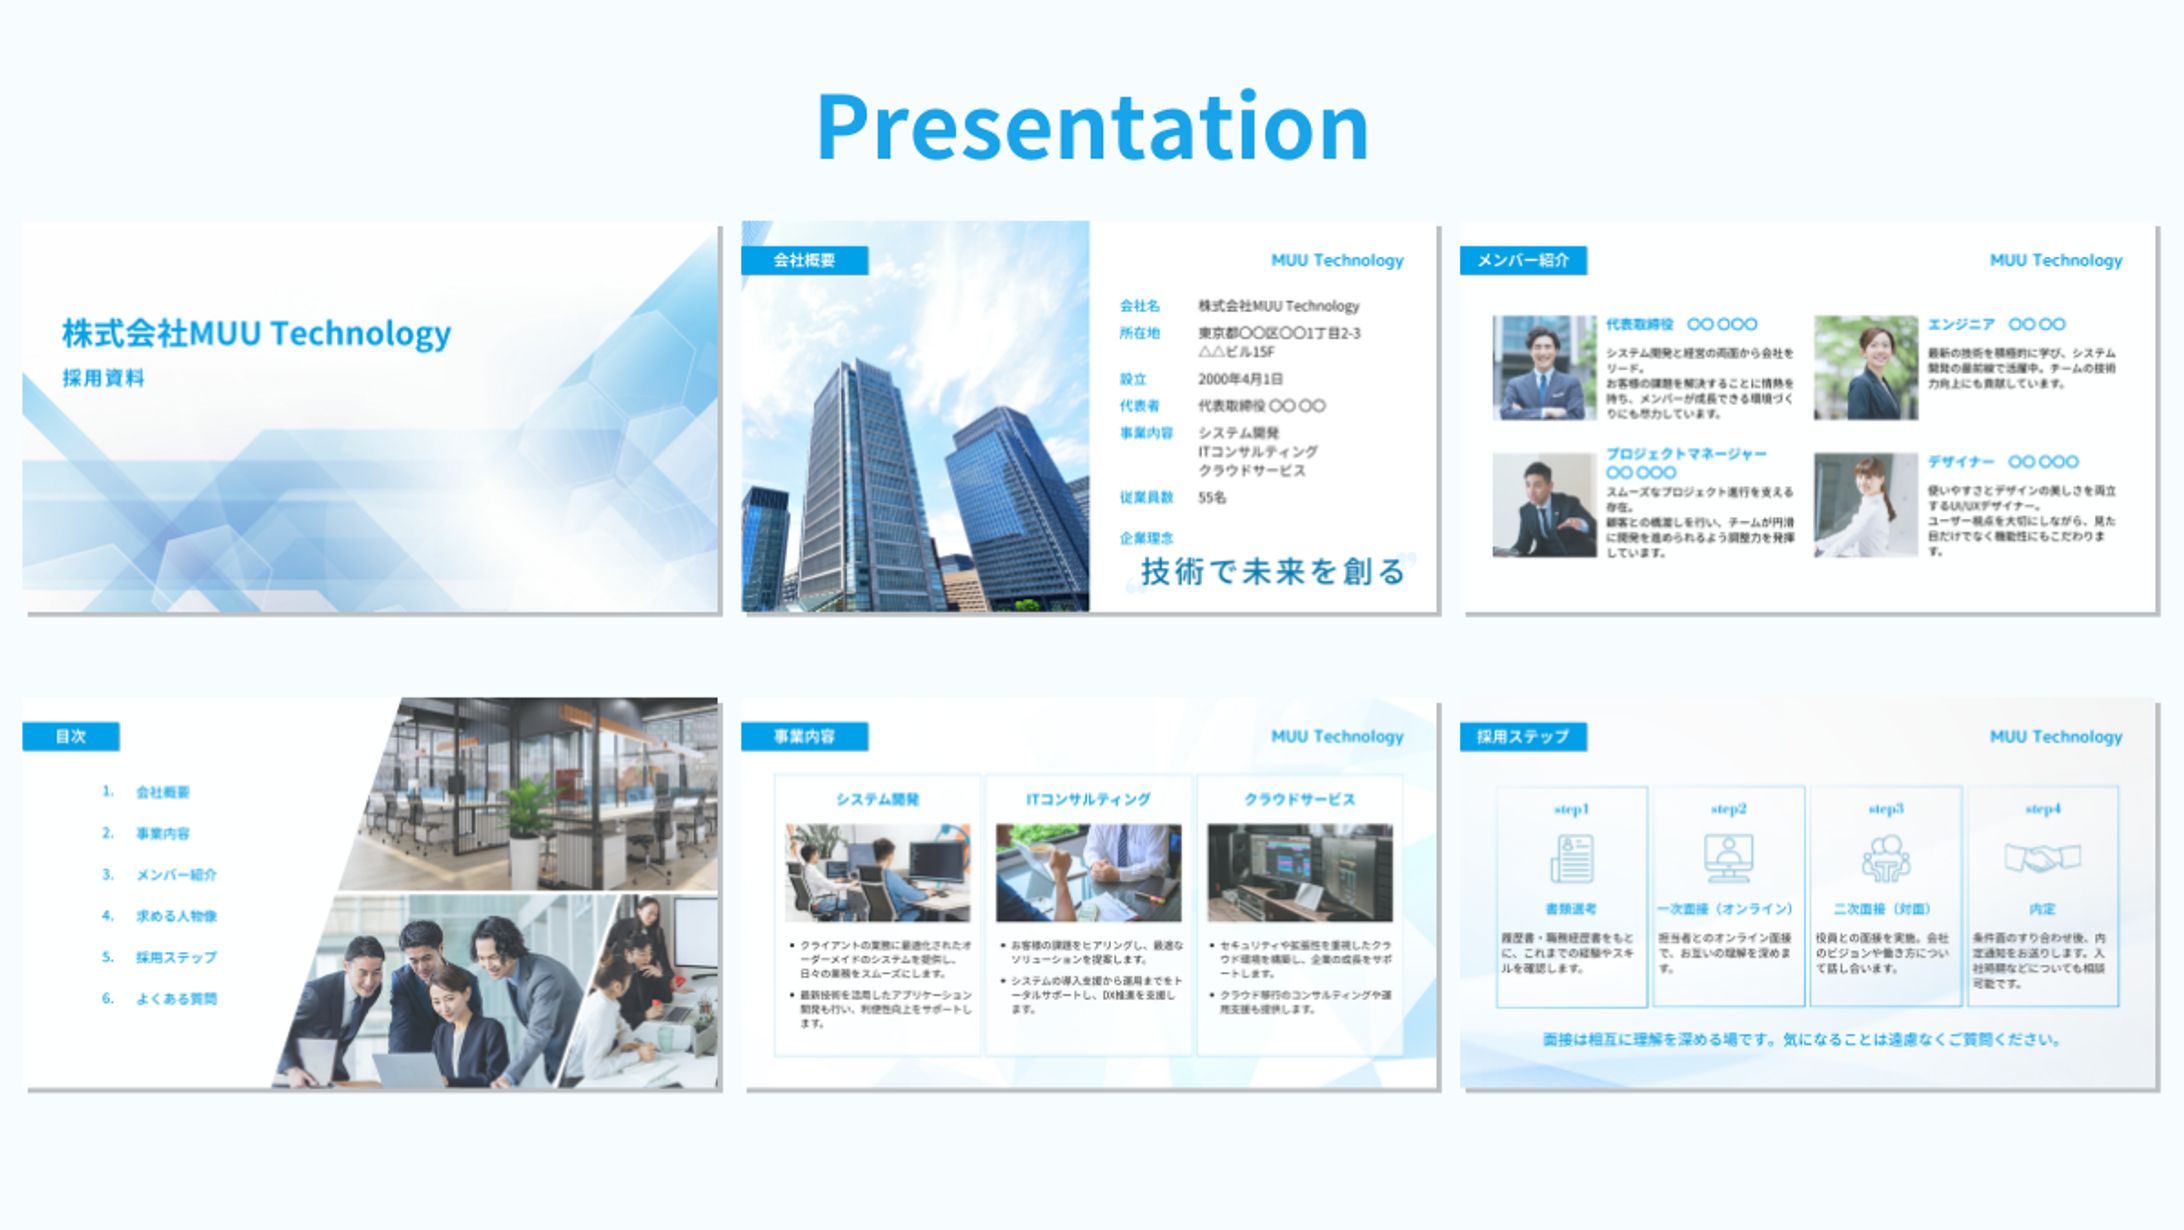Click the メンバー紹介 blue label tag

pos(1522,261)
